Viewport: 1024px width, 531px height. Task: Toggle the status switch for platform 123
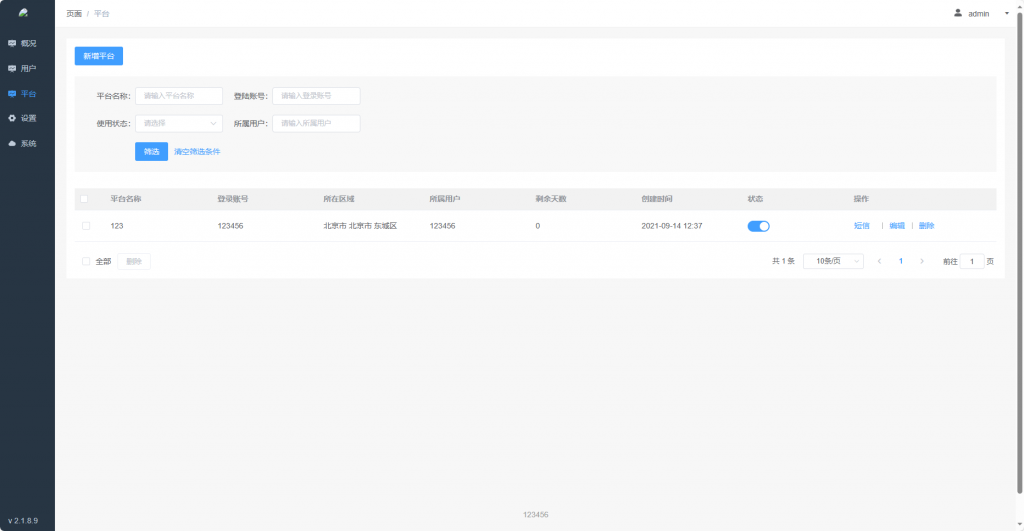pyautogui.click(x=758, y=226)
